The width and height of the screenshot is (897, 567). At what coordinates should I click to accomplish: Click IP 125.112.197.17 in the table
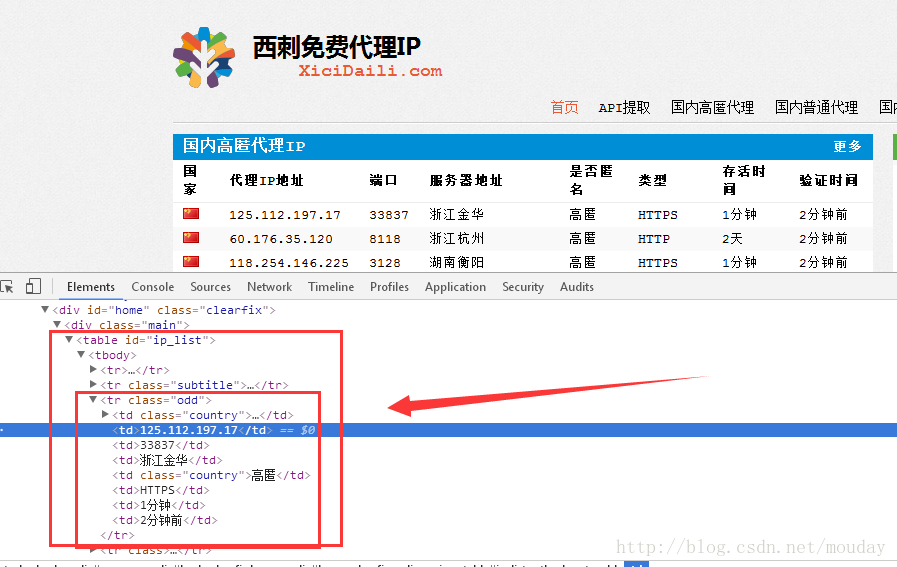285,215
